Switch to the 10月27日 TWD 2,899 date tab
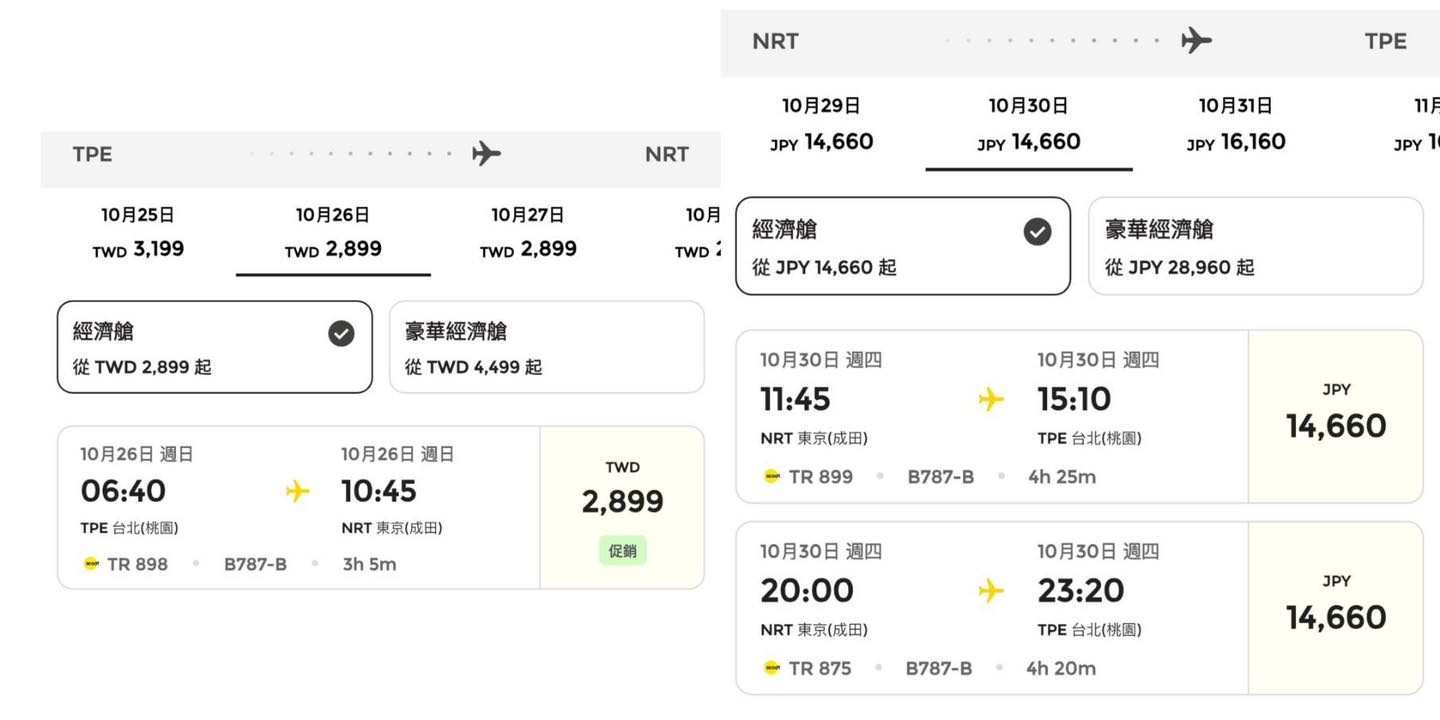Viewport: 1440px width, 720px height. [x=528, y=232]
